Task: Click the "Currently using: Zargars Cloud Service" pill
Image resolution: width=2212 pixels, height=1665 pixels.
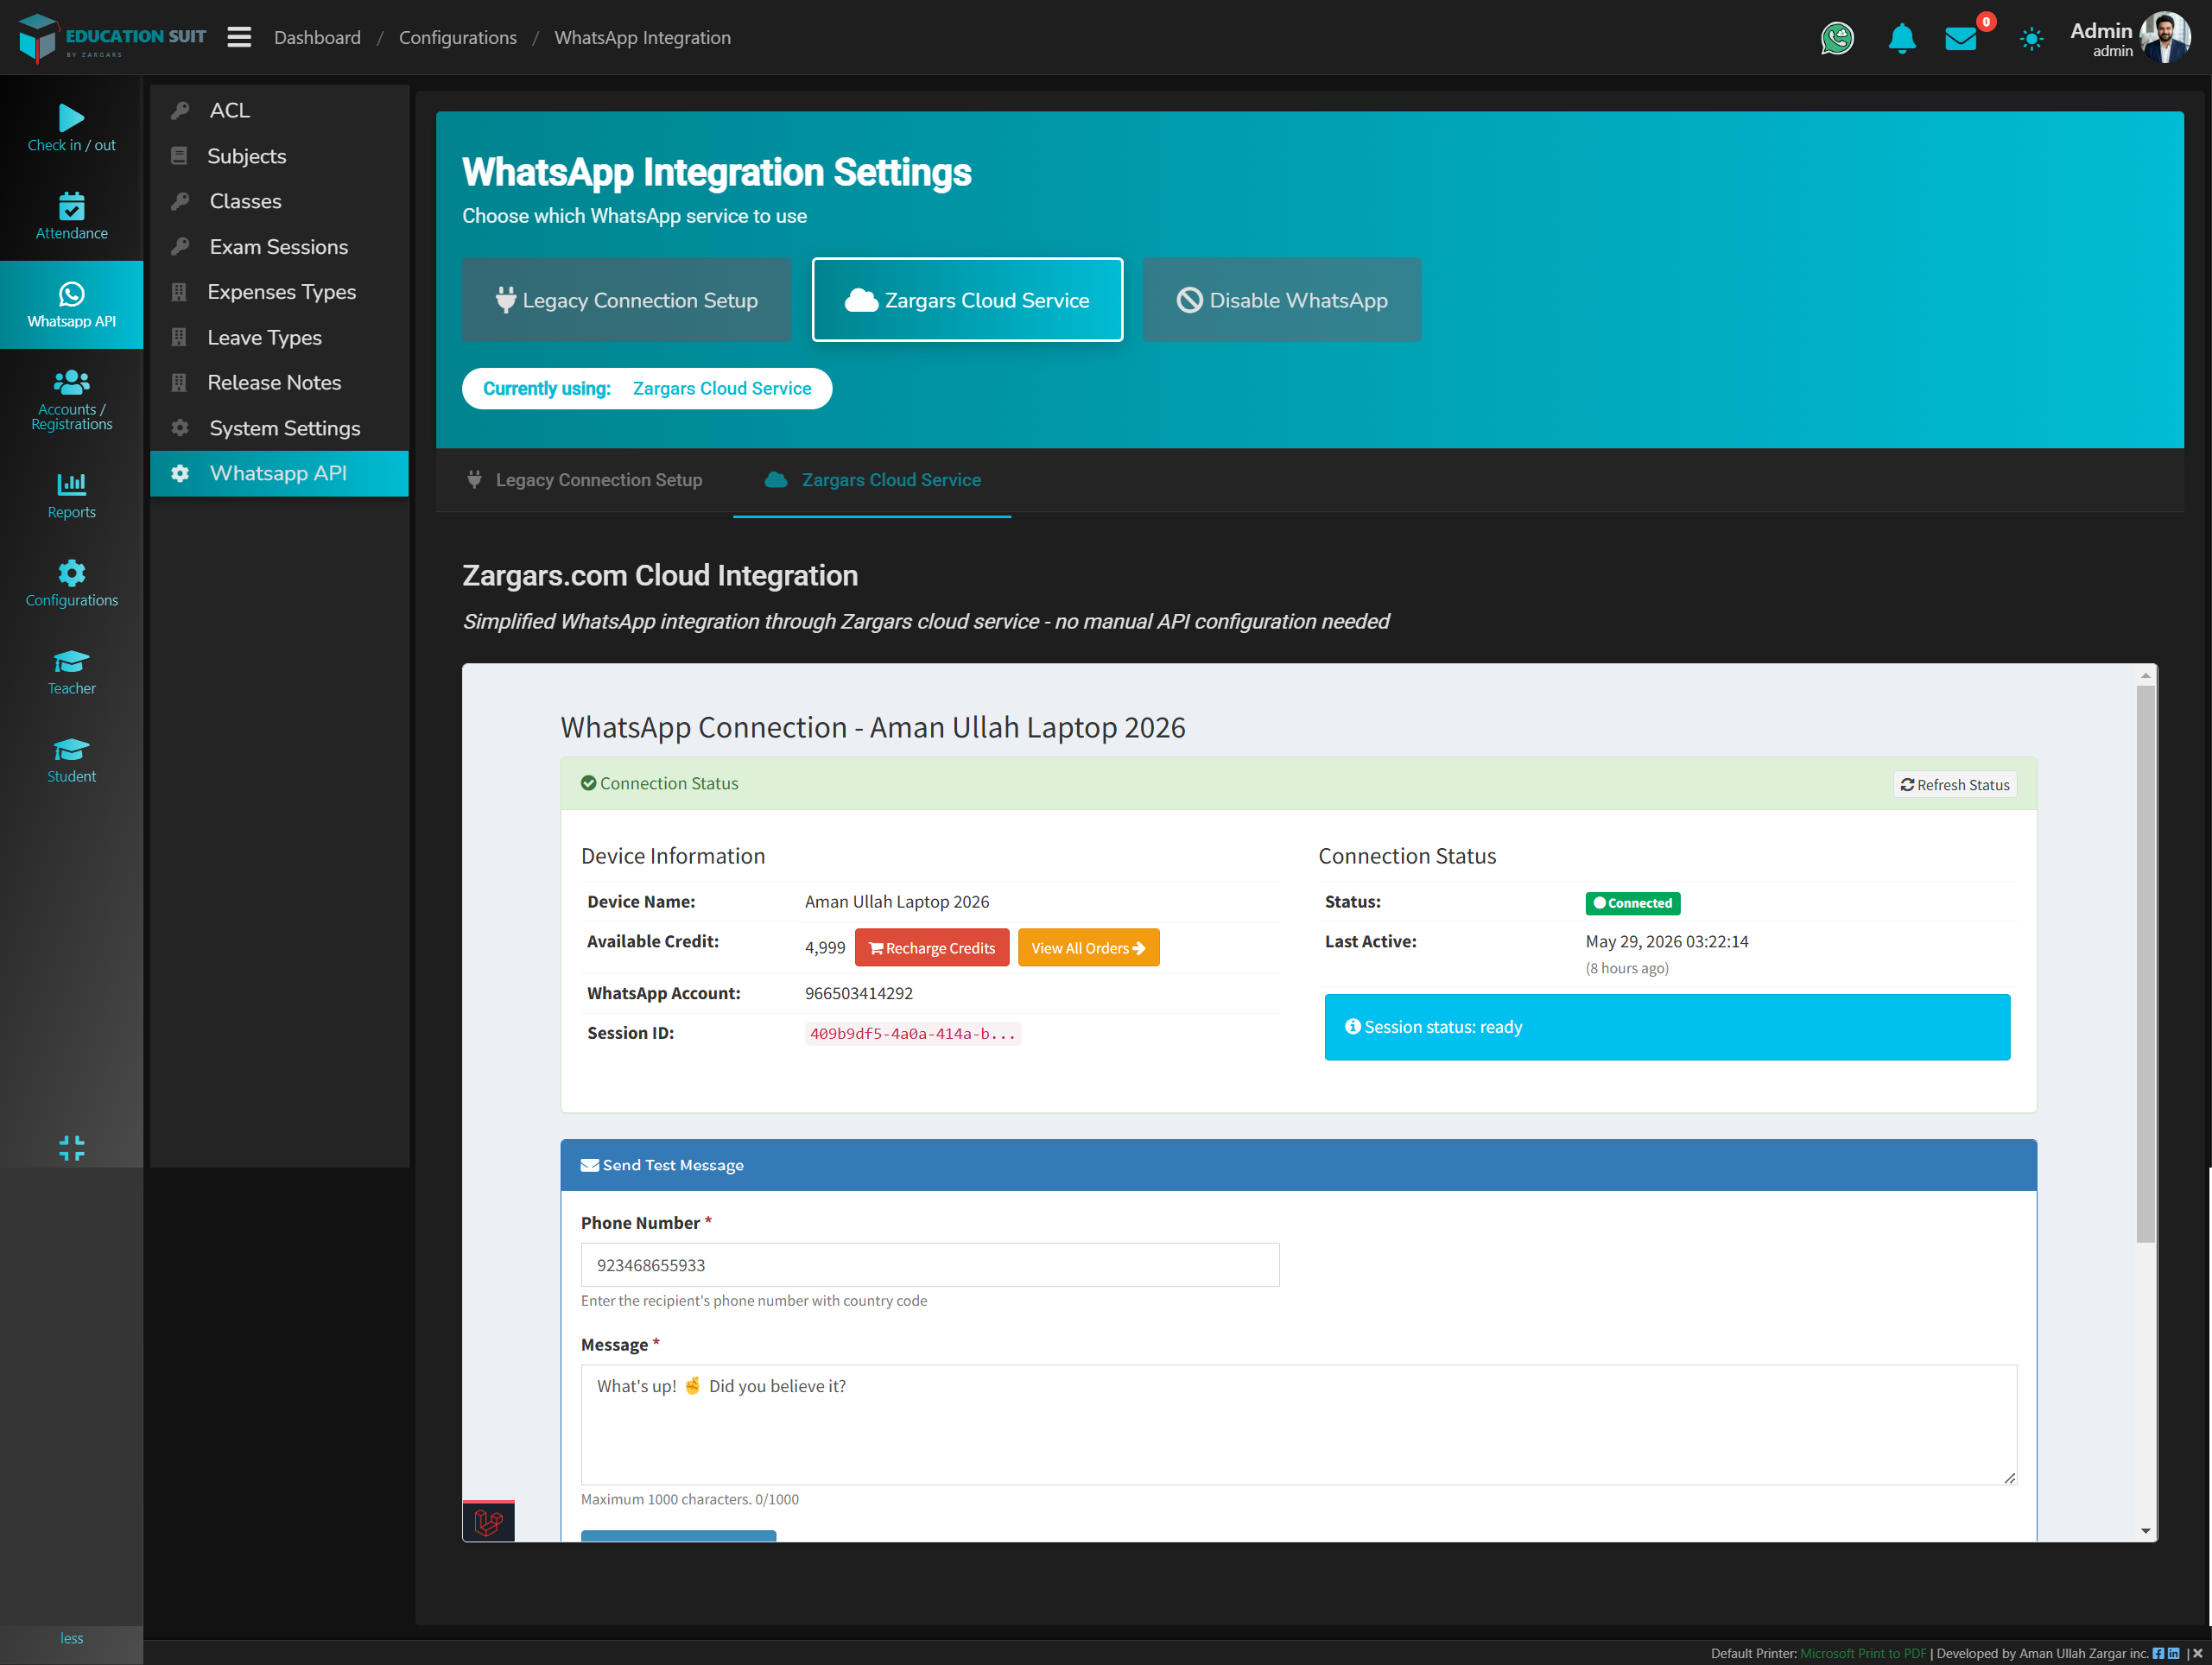Action: coord(646,389)
